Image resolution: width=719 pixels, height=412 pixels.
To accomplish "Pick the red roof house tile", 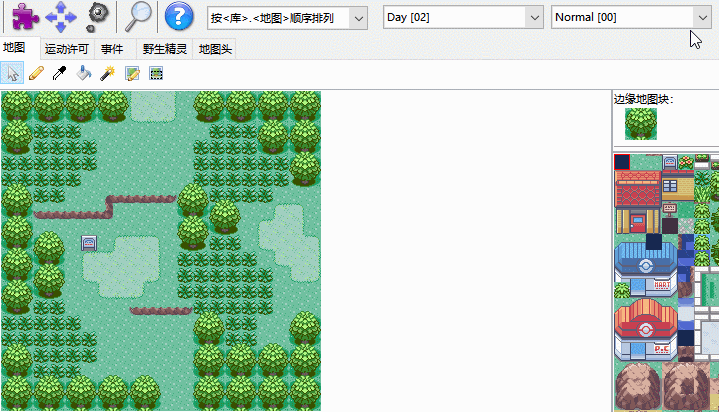I will coord(638,189).
